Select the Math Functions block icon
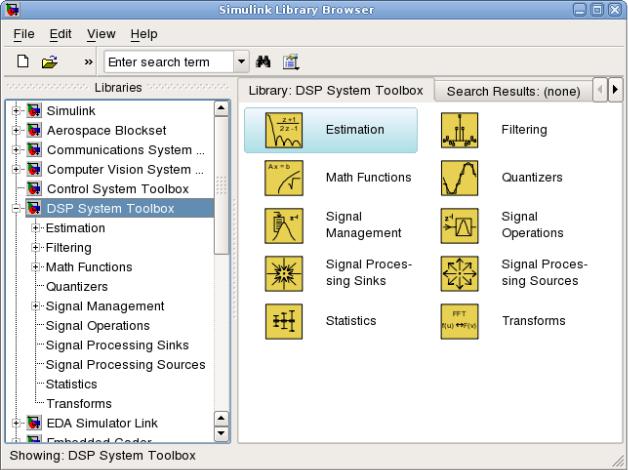Image resolution: width=628 pixels, height=470 pixels. click(x=284, y=178)
